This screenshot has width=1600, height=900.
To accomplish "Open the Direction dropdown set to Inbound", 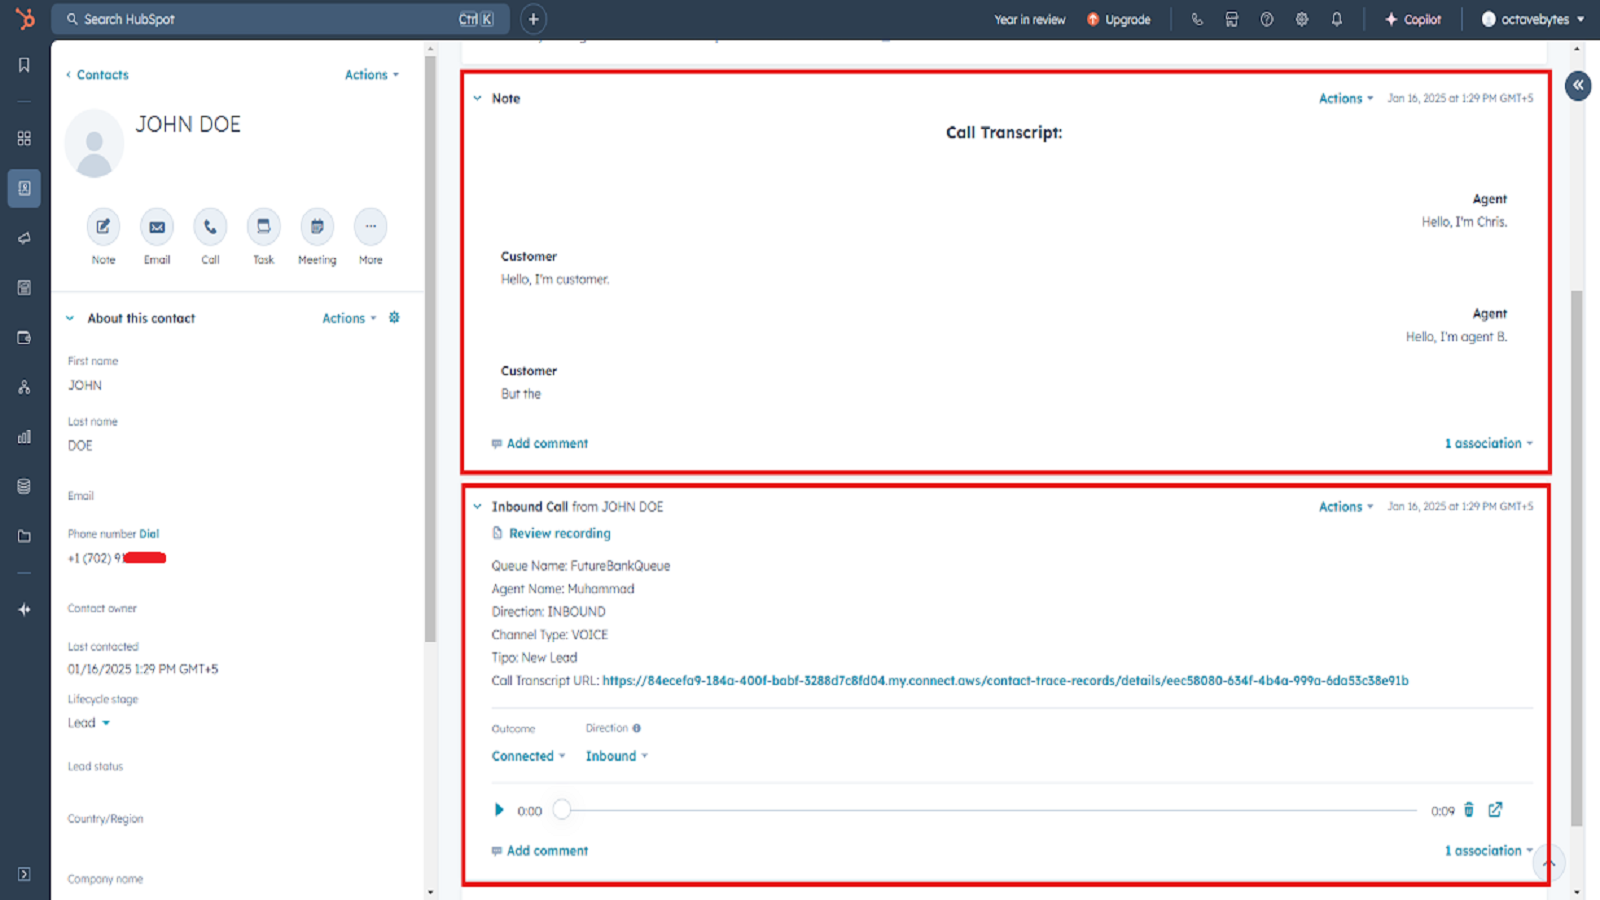I will [615, 756].
